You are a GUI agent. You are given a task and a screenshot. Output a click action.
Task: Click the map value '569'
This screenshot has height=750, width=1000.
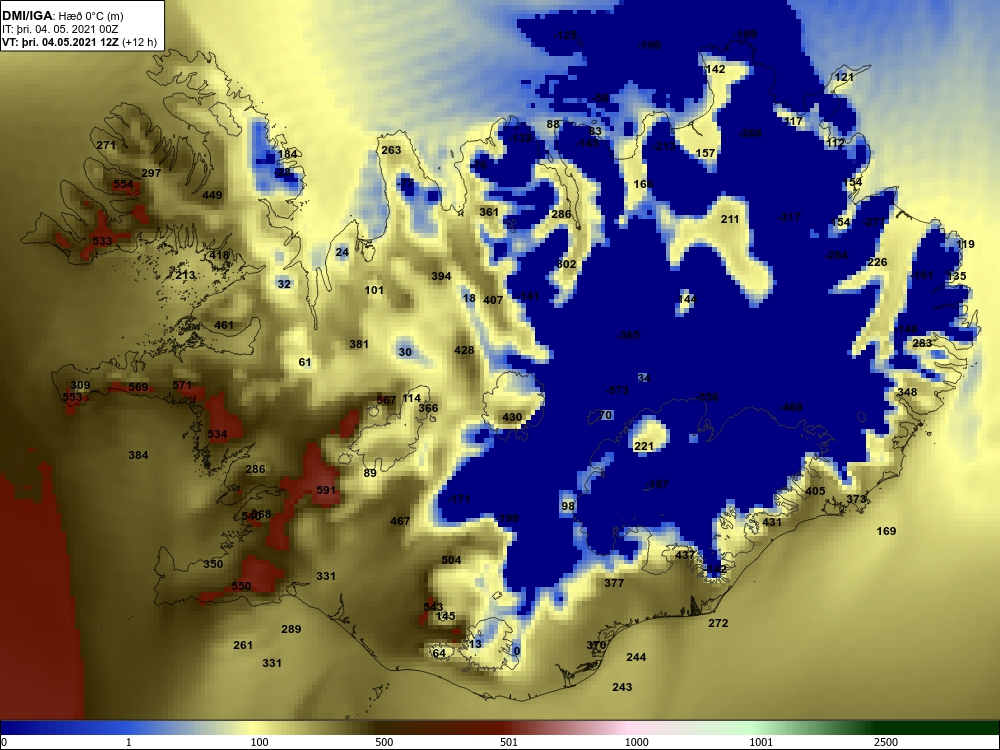point(138,387)
